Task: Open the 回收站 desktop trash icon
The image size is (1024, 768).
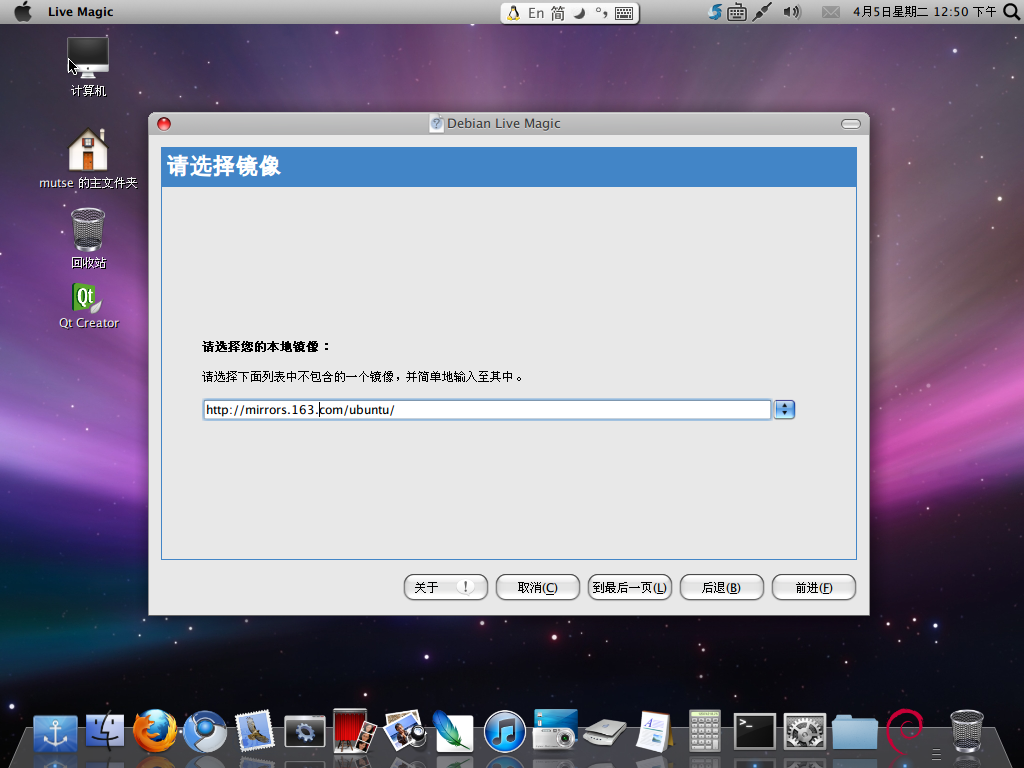Action: [88, 238]
